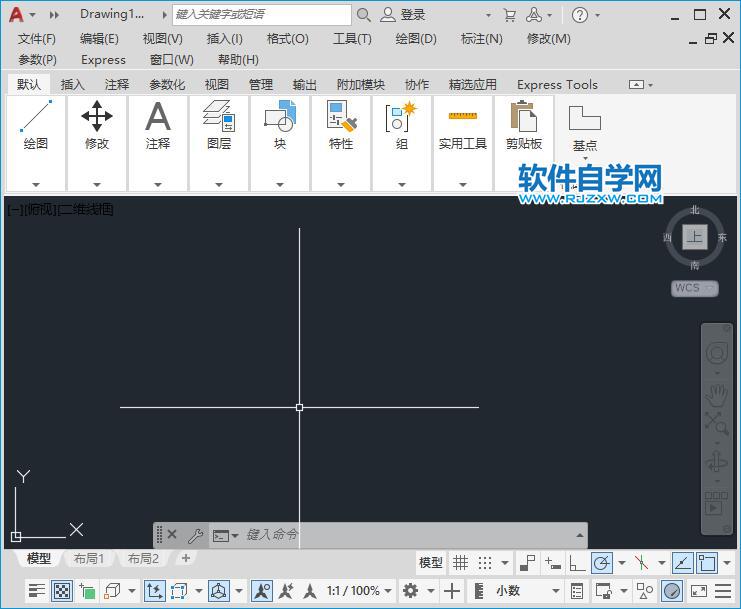Open the workspace switching gear icon

click(x=410, y=591)
